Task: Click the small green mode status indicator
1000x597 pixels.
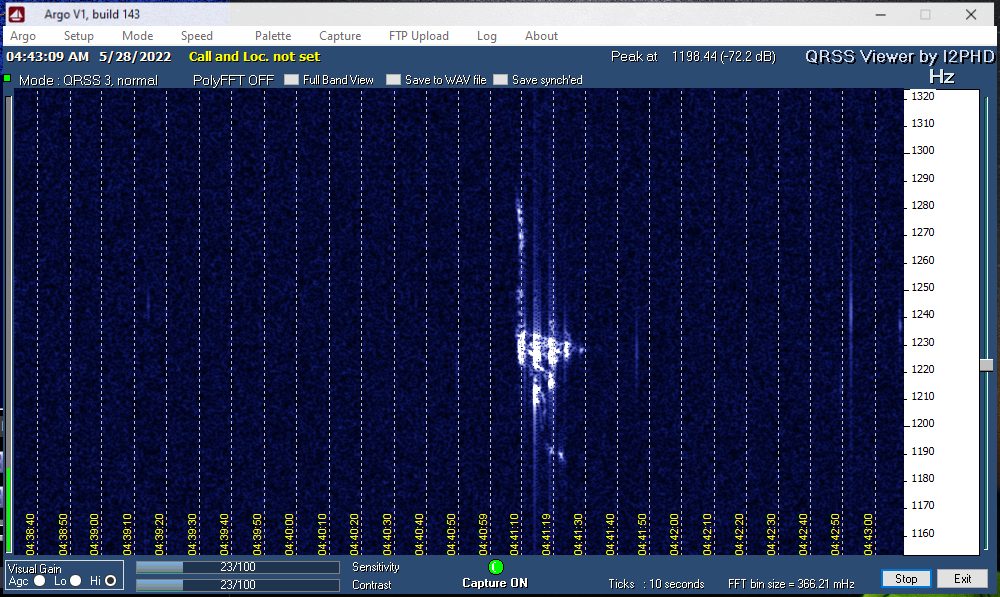Action: pos(8,78)
